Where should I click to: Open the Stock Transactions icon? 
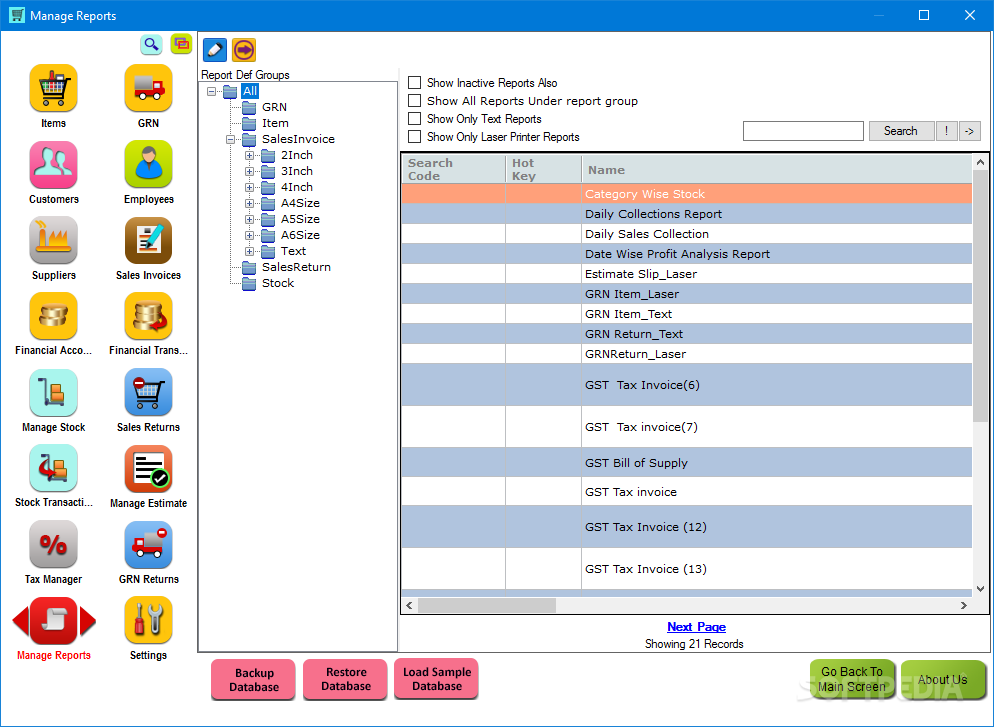pos(53,468)
